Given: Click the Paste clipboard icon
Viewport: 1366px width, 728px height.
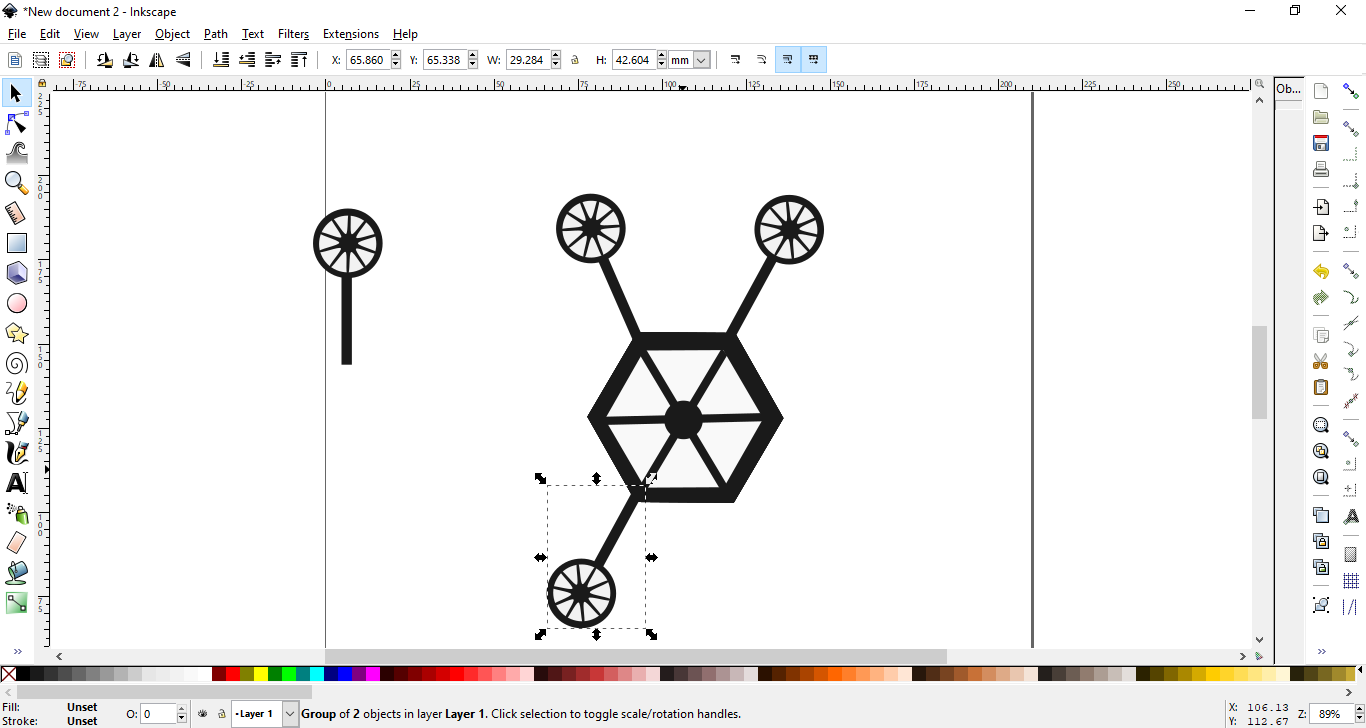Looking at the screenshot, I should click(x=1321, y=387).
